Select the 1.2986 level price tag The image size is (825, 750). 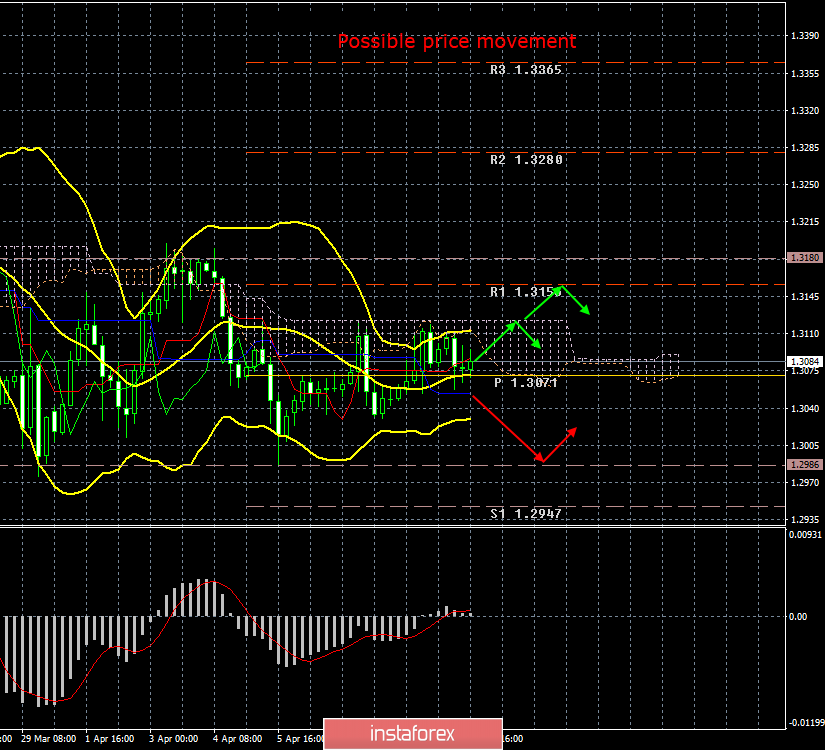[x=804, y=465]
